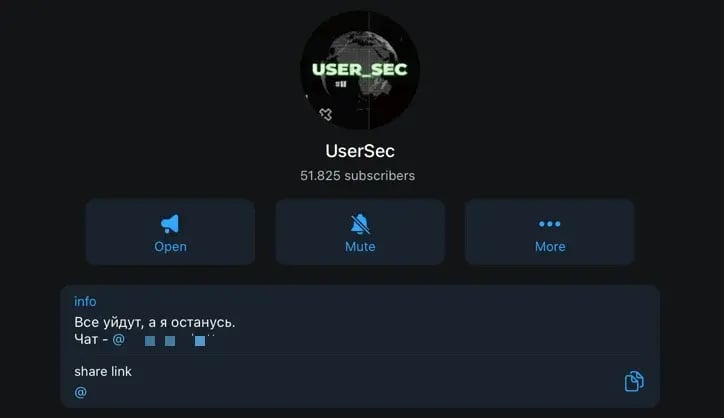Click the crossed-out bell icon
724x418 pixels.
[360, 224]
